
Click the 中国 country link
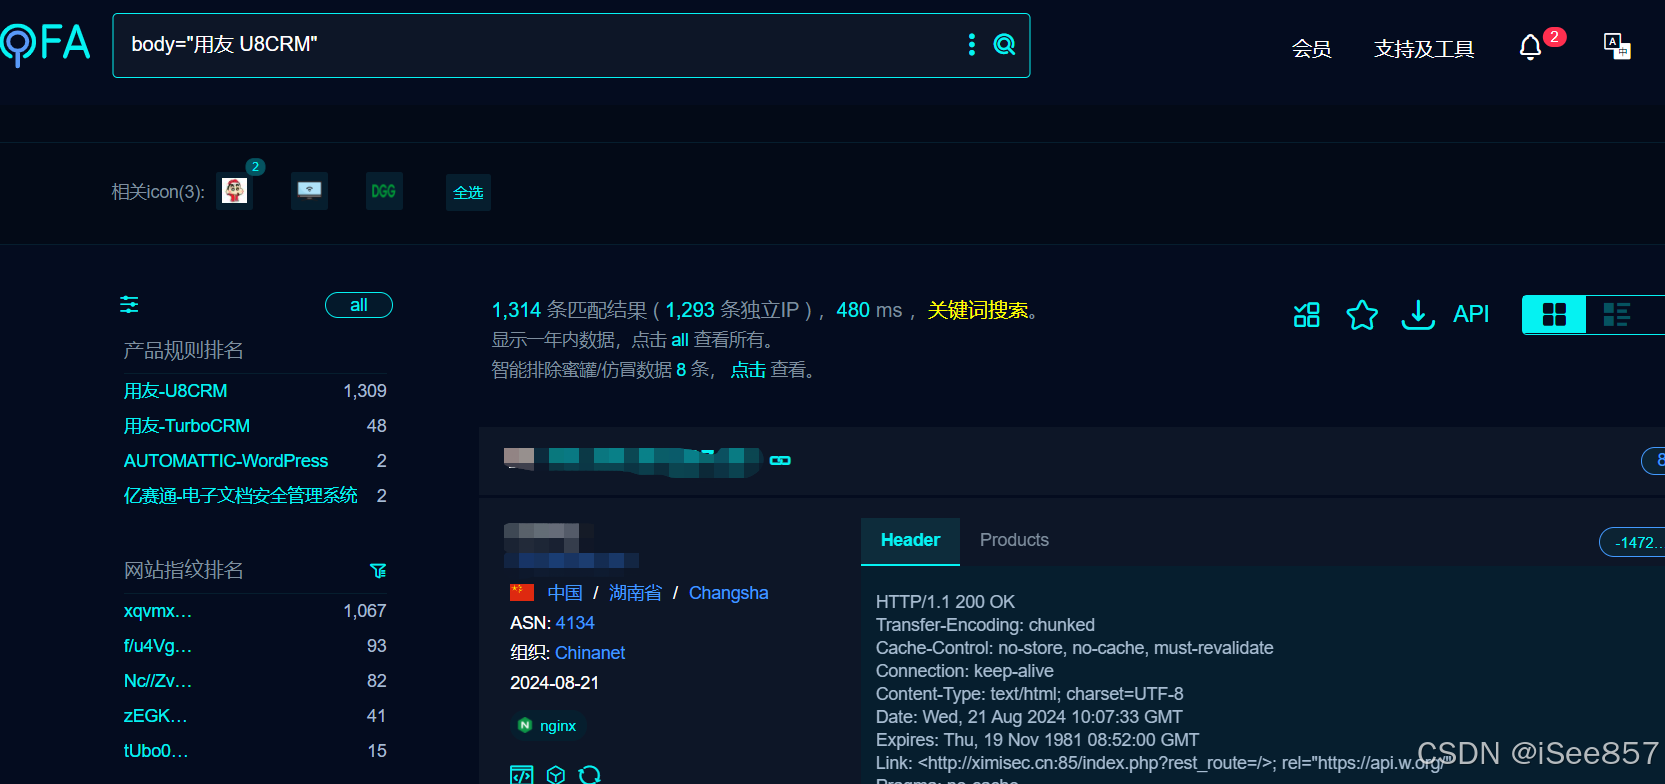pos(565,593)
